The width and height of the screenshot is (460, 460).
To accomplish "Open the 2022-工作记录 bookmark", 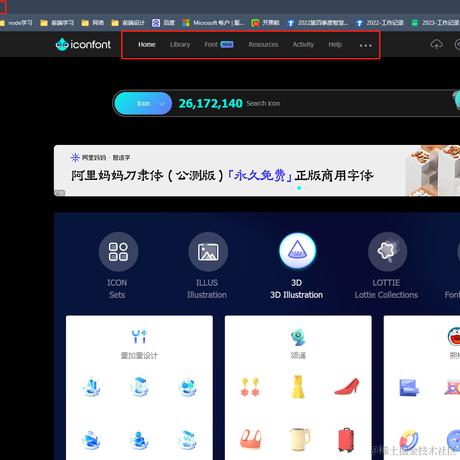I will [380, 23].
